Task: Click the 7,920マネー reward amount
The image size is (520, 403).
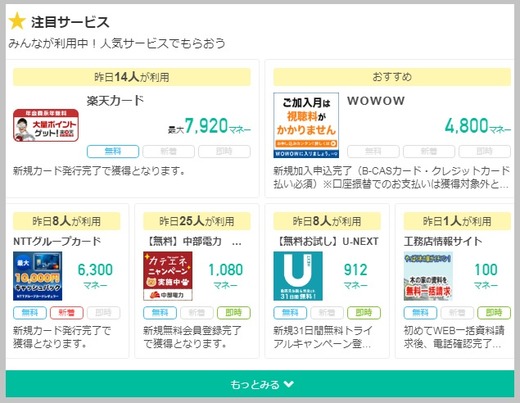Action: pyautogui.click(x=209, y=126)
